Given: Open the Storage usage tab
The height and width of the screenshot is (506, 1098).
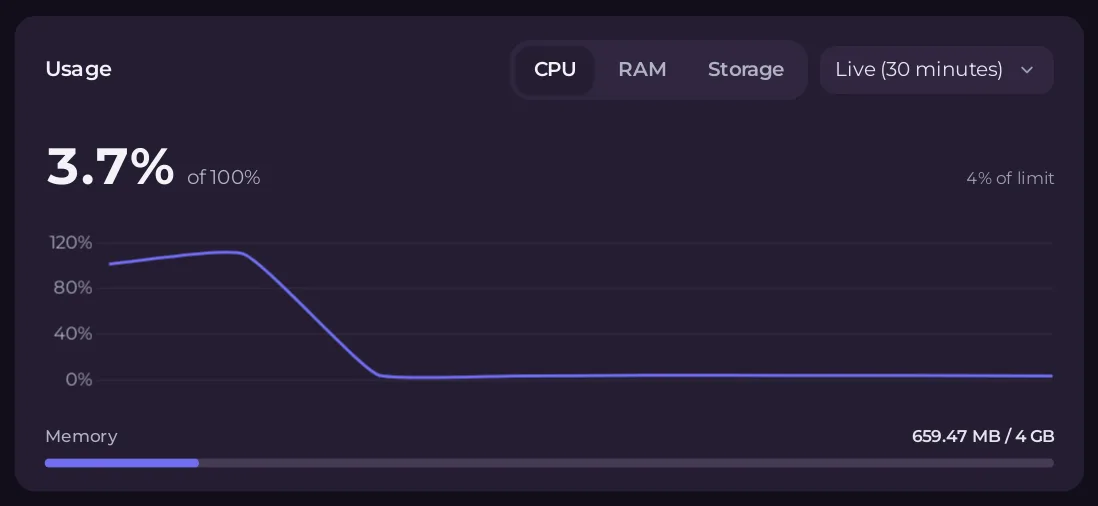Looking at the screenshot, I should (746, 70).
